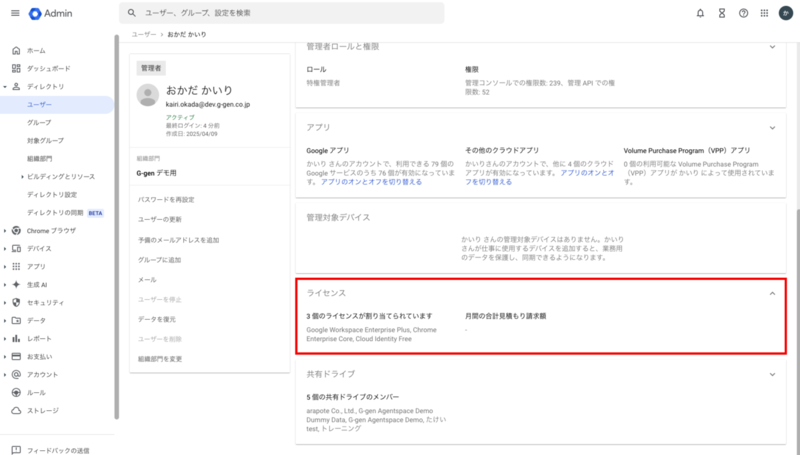Click the お支払い card icon
The height and width of the screenshot is (455, 800).
click(x=16, y=357)
